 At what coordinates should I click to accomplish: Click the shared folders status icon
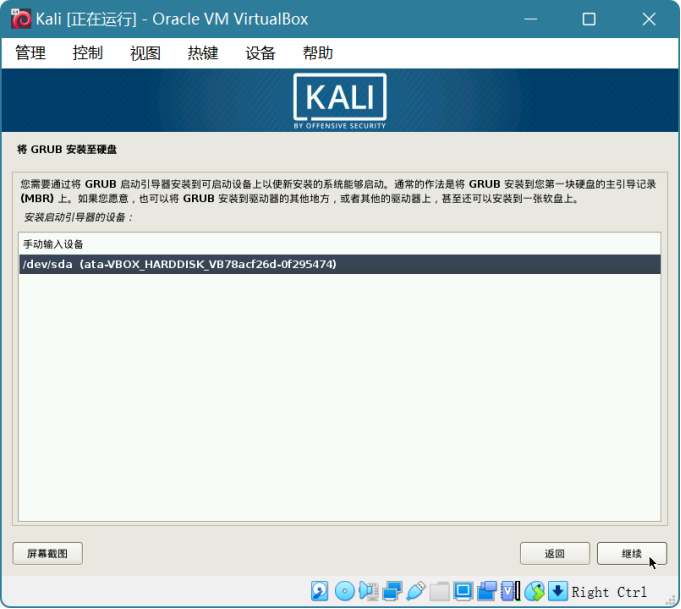pyautogui.click(x=439, y=591)
